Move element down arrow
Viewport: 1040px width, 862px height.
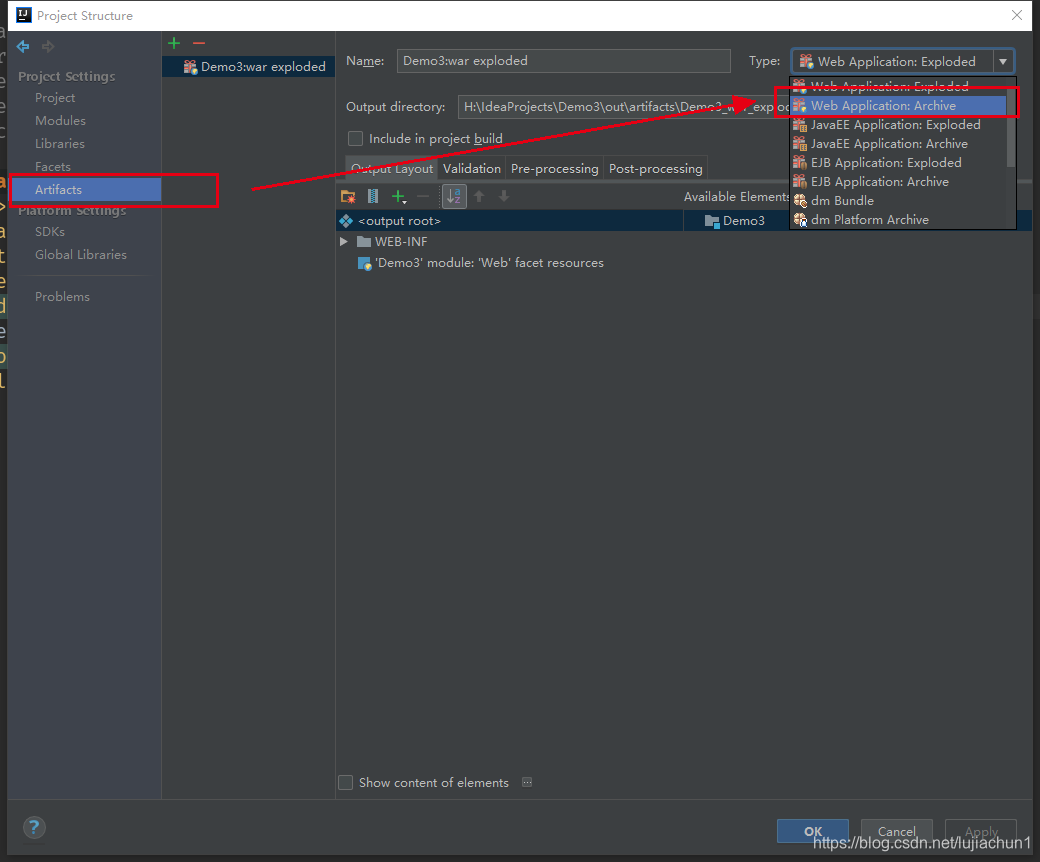504,196
